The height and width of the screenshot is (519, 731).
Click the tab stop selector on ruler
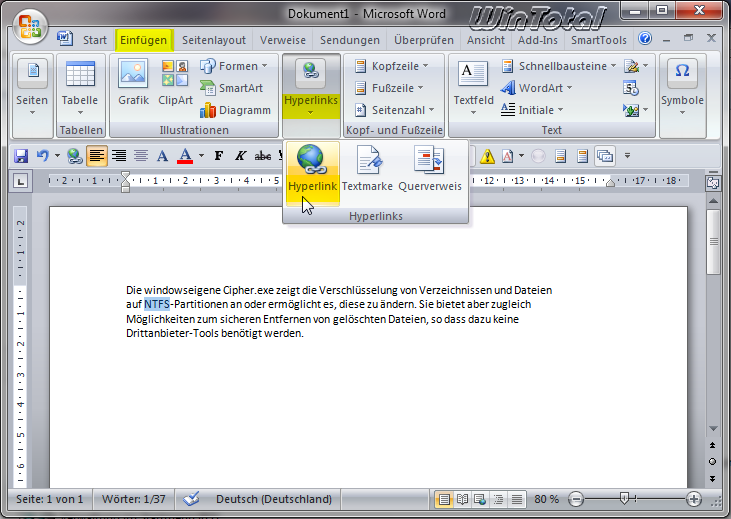point(20,181)
